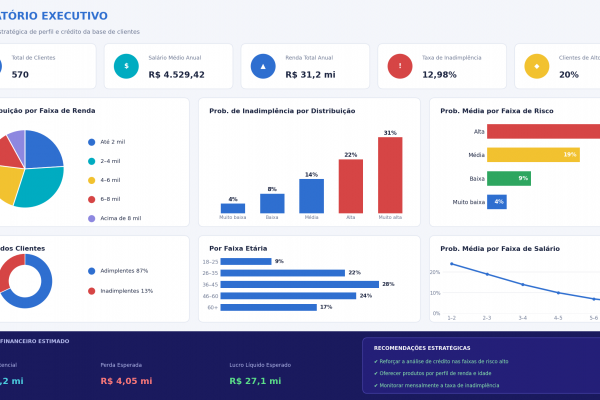Select the Acima de 8 mil legend dot
This screenshot has height=400, width=600.
[91, 219]
